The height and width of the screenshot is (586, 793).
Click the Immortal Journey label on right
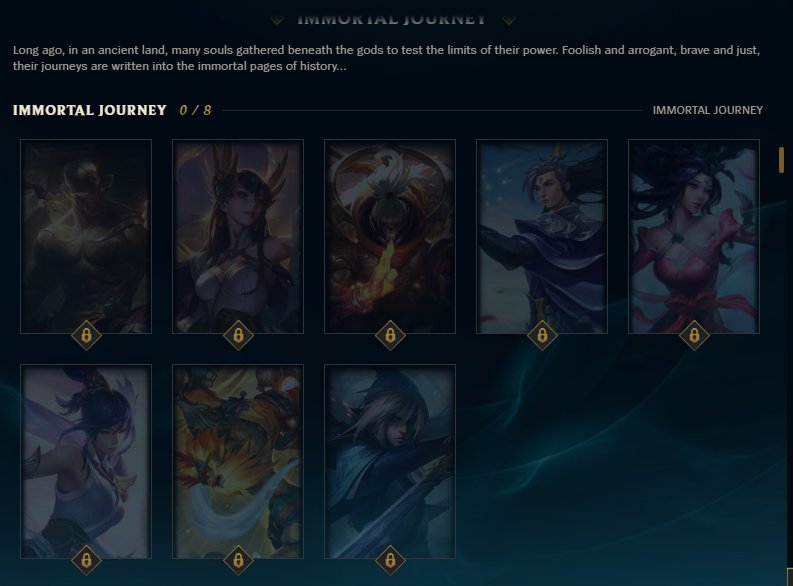[708, 110]
